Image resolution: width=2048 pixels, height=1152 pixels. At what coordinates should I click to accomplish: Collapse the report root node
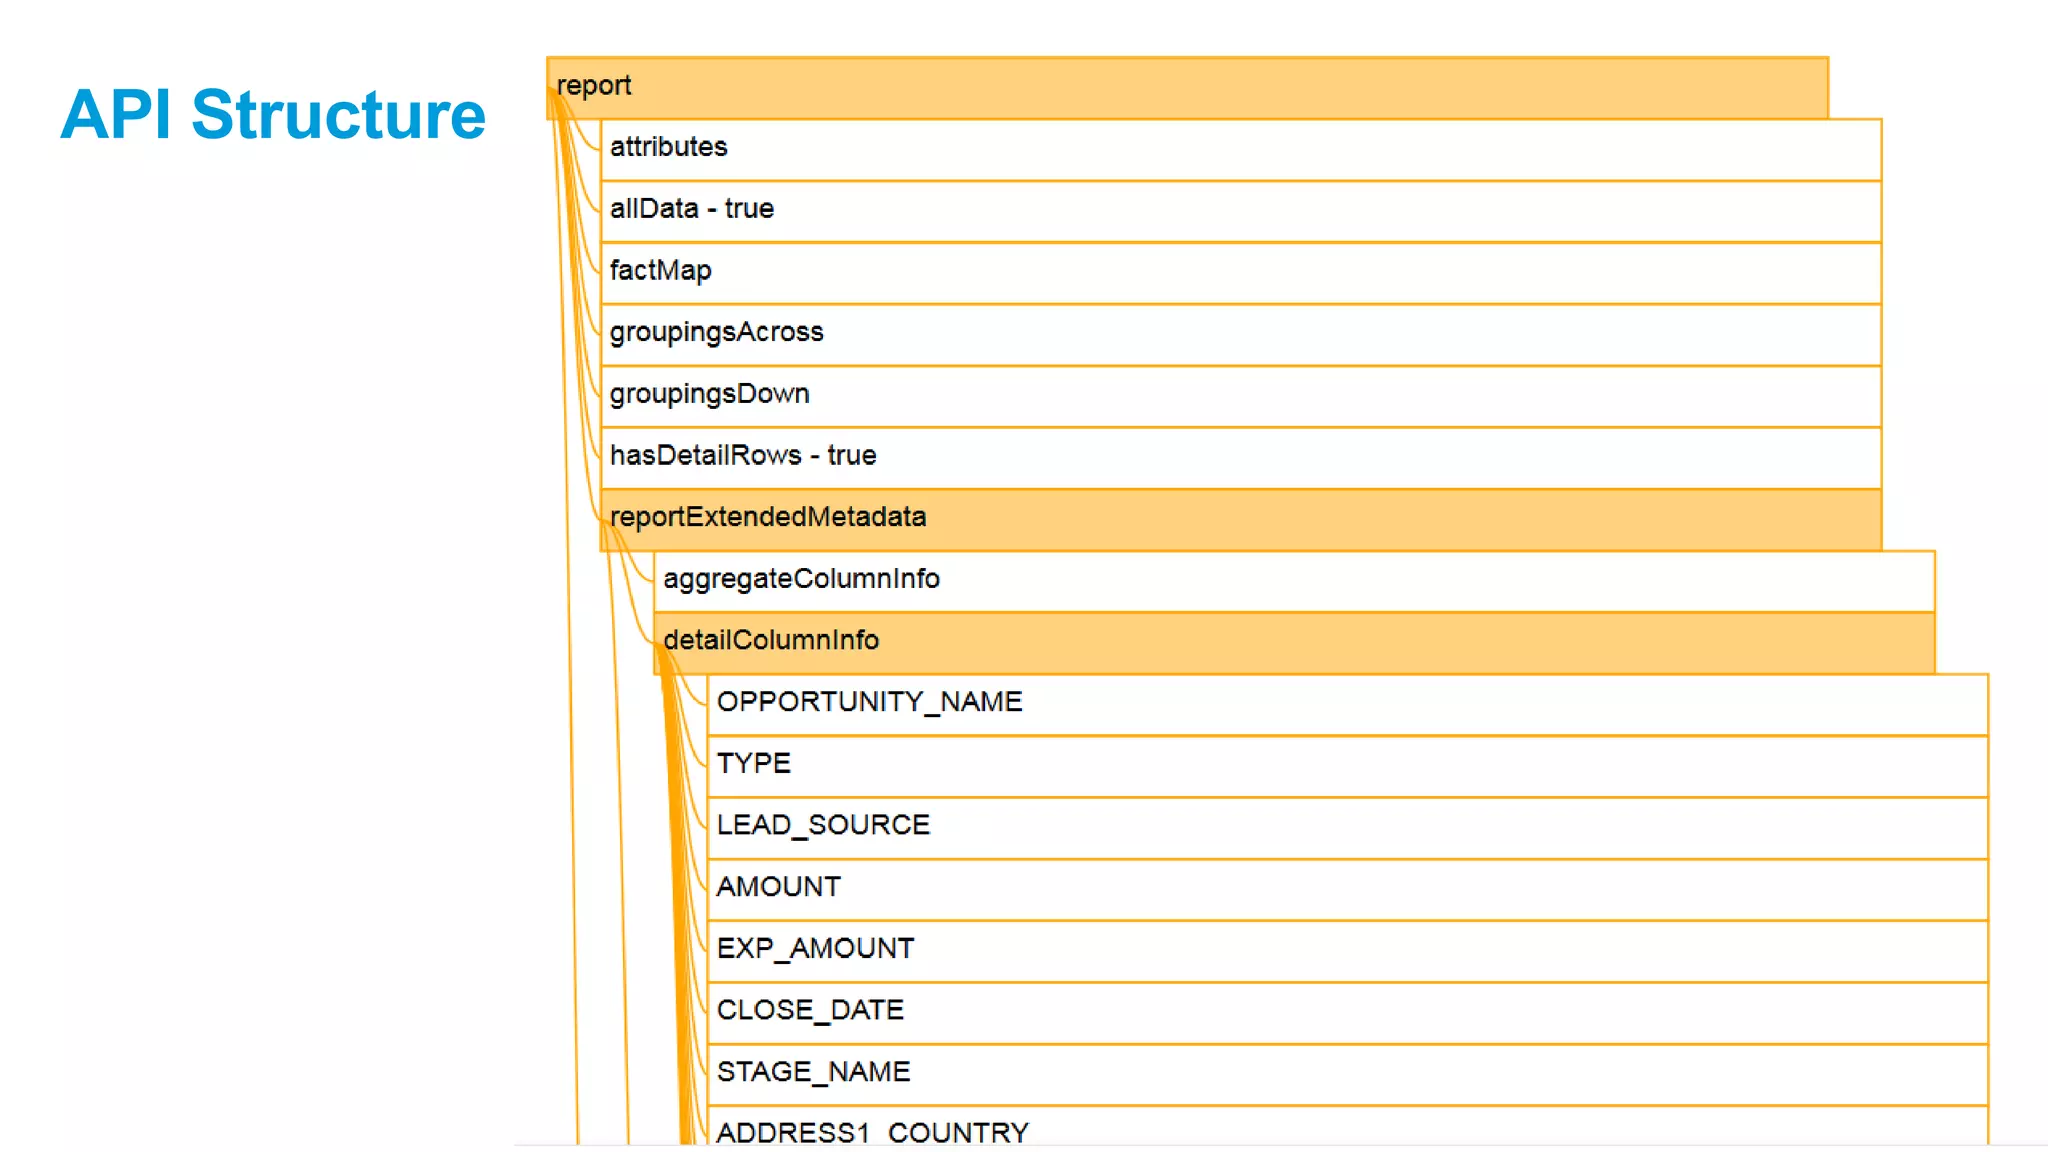coord(1187,88)
